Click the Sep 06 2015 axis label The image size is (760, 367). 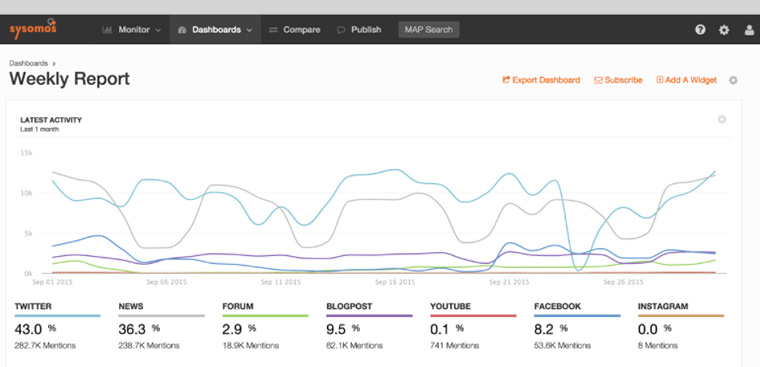167,281
